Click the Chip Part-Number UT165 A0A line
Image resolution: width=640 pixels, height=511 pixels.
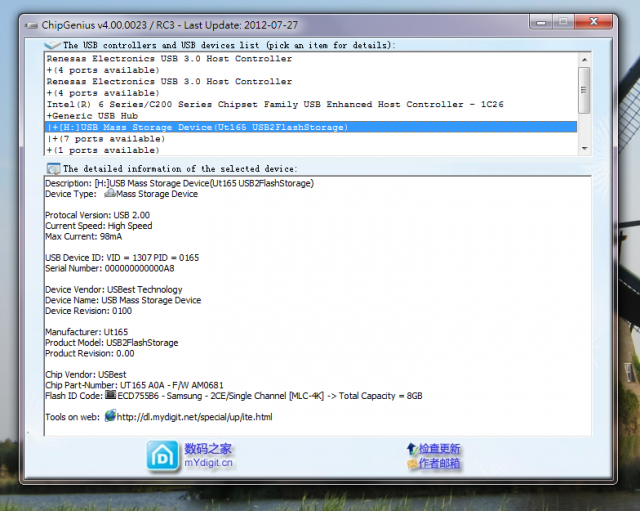[134, 384]
